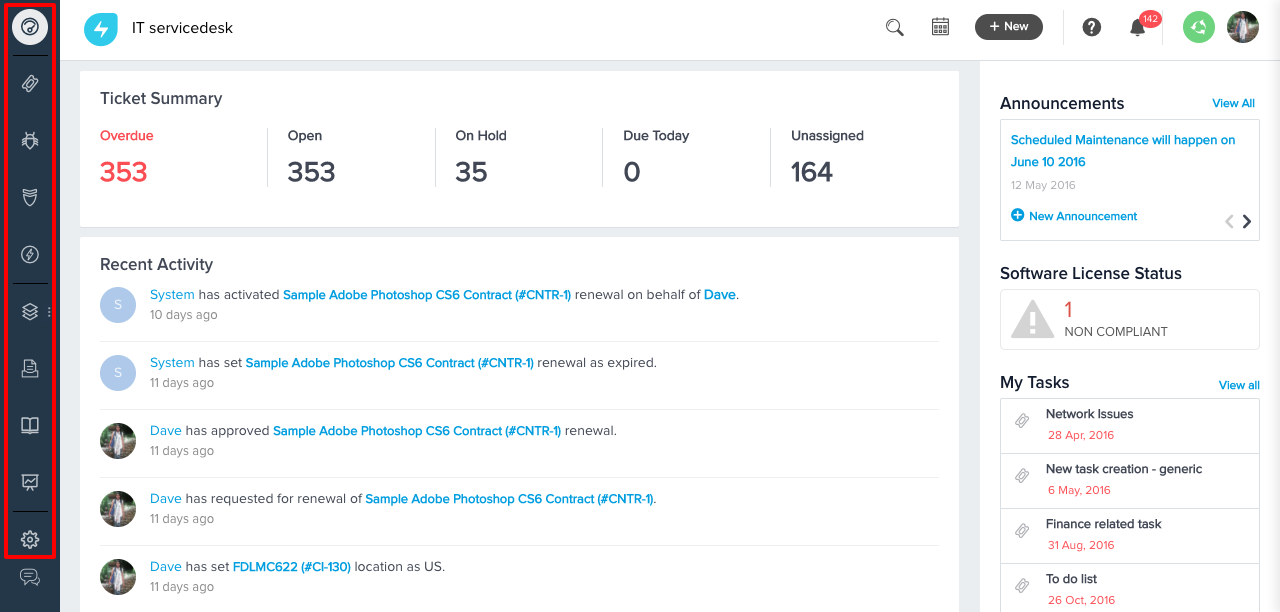Open the user profile avatar menu
The image size is (1280, 612).
pyautogui.click(x=1243, y=27)
